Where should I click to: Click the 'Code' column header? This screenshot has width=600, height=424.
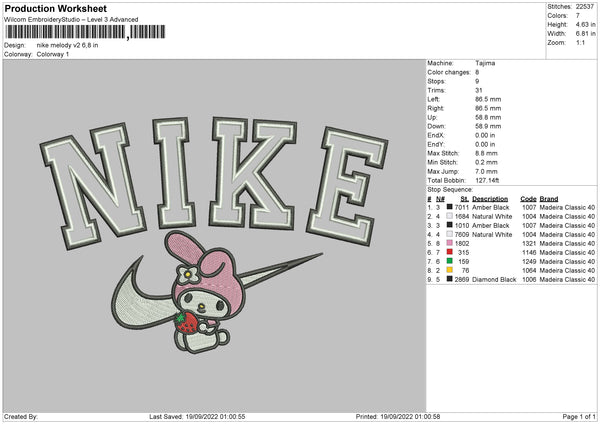[x=528, y=199]
